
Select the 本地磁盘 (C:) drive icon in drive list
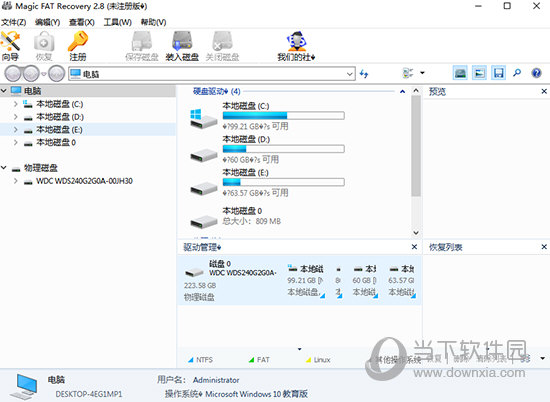[x=203, y=118]
